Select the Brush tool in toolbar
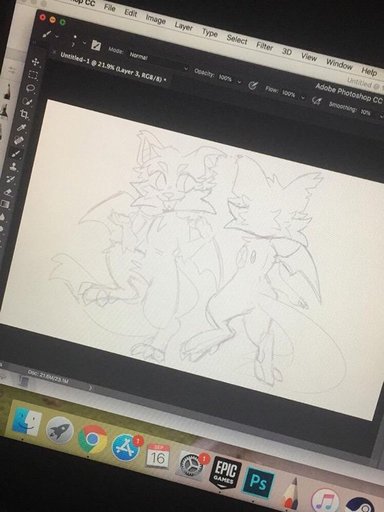This screenshot has height=512, width=384. tap(16, 154)
